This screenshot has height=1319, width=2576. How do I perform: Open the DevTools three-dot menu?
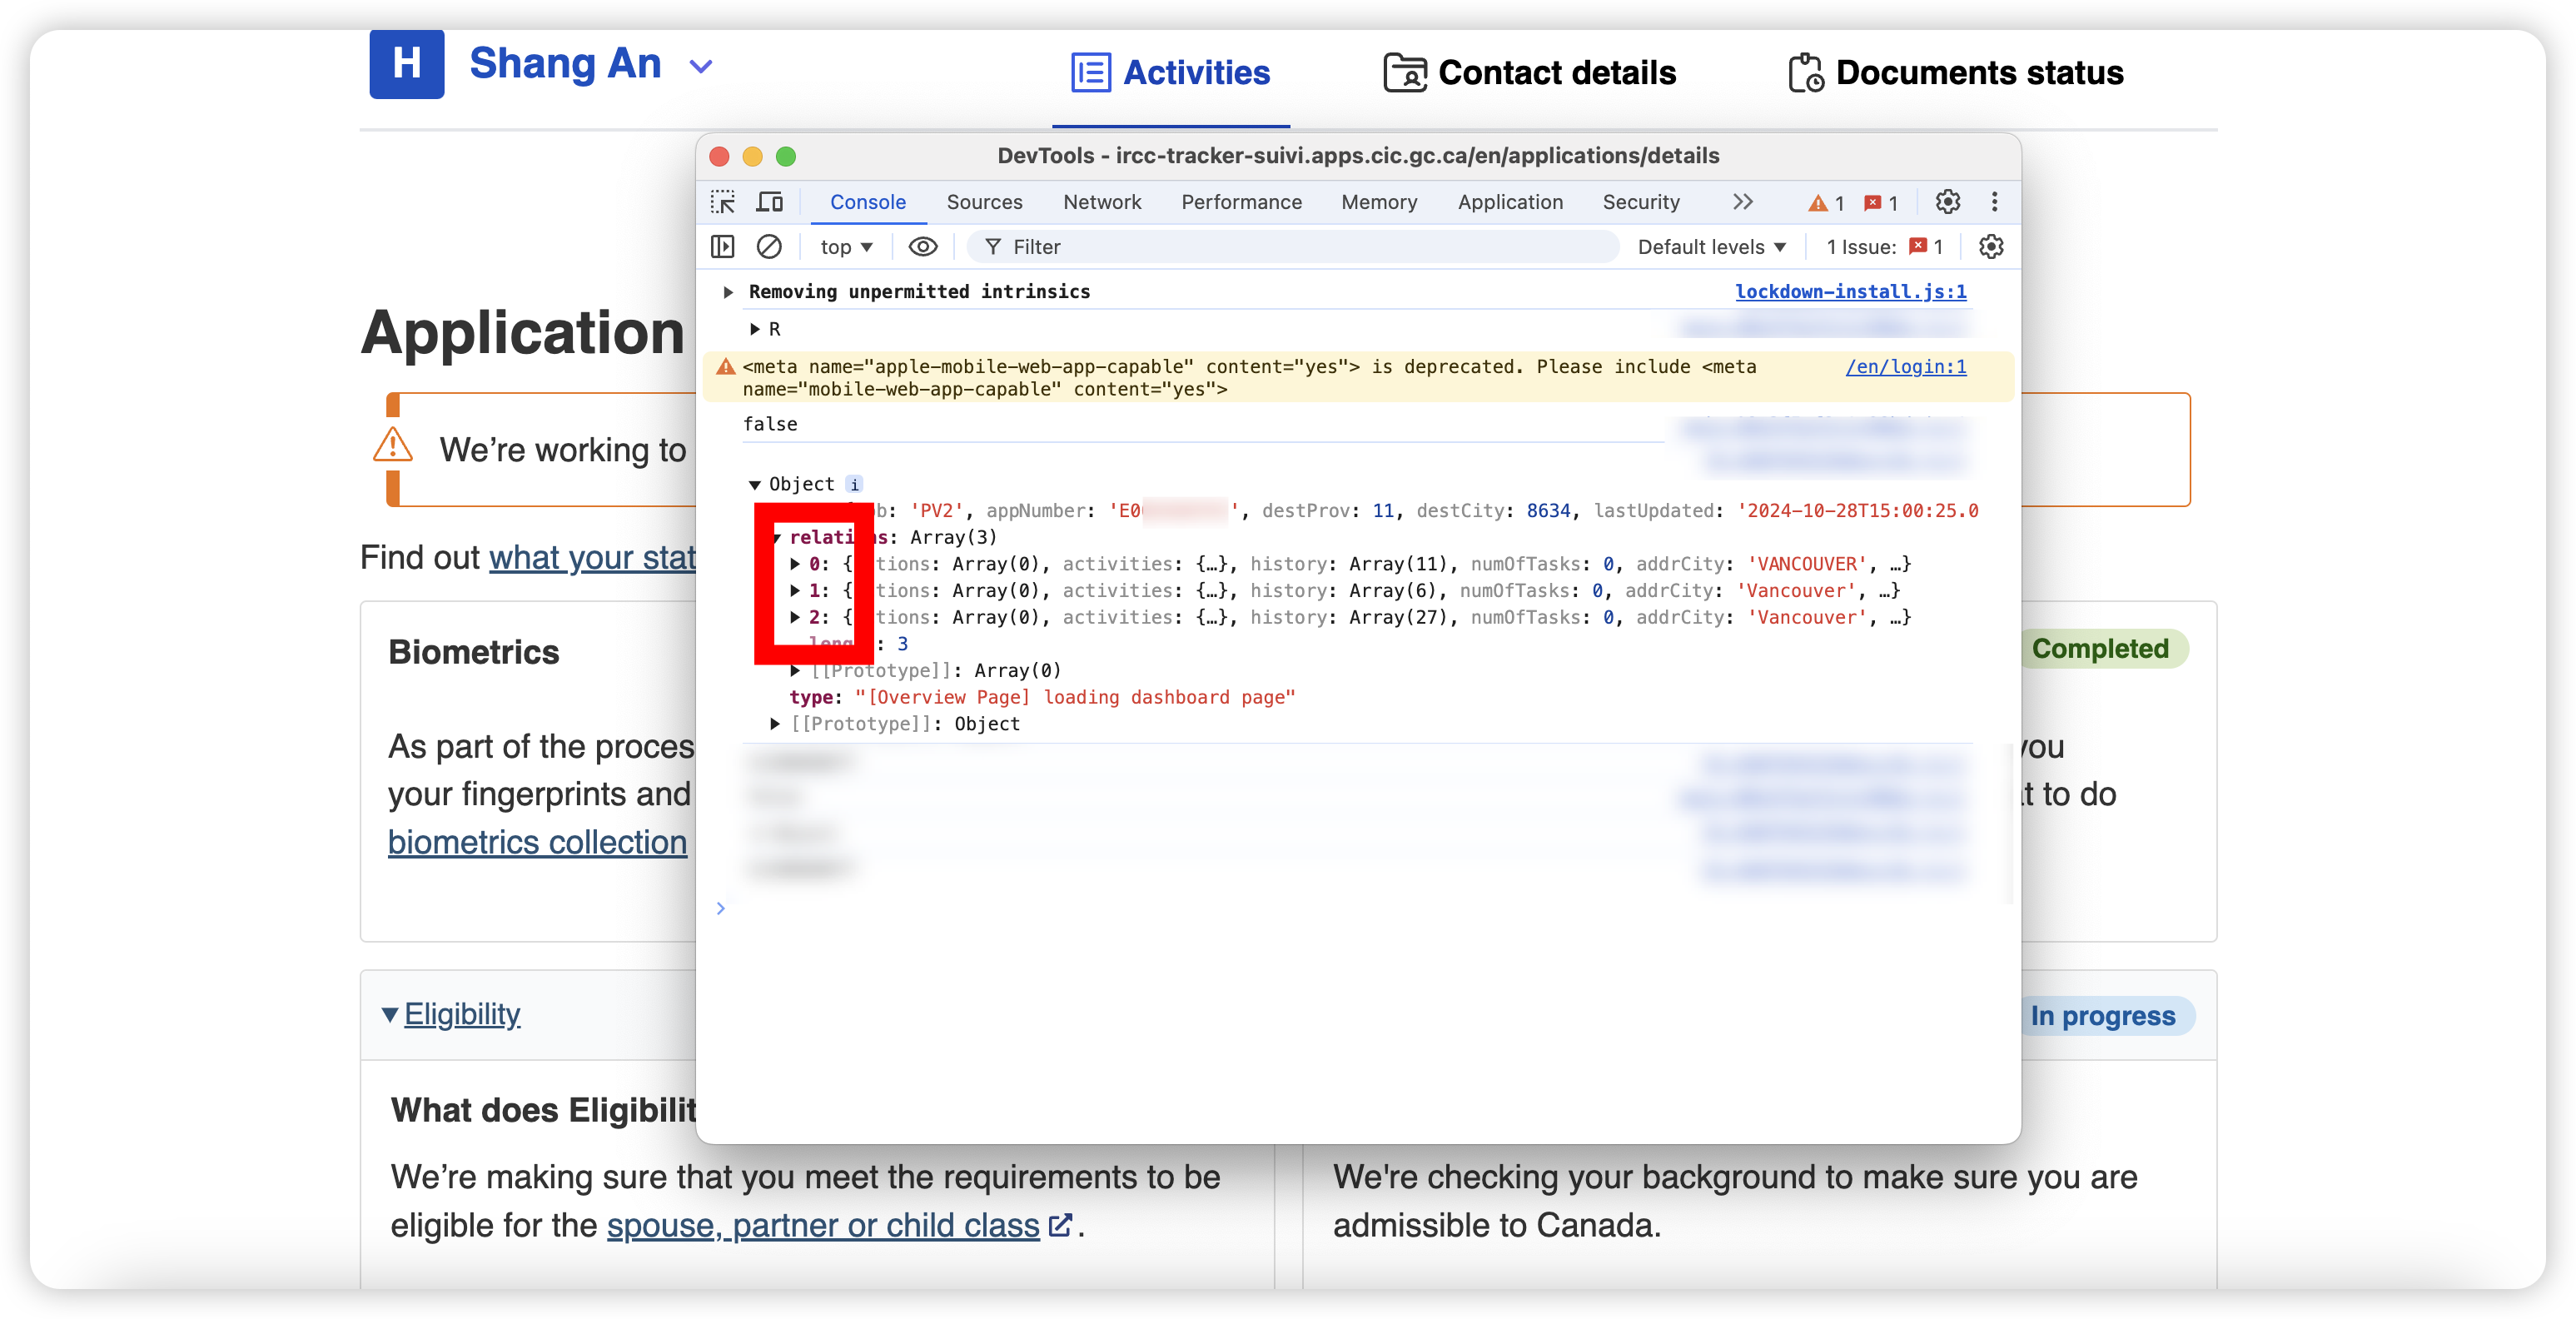click(1995, 202)
